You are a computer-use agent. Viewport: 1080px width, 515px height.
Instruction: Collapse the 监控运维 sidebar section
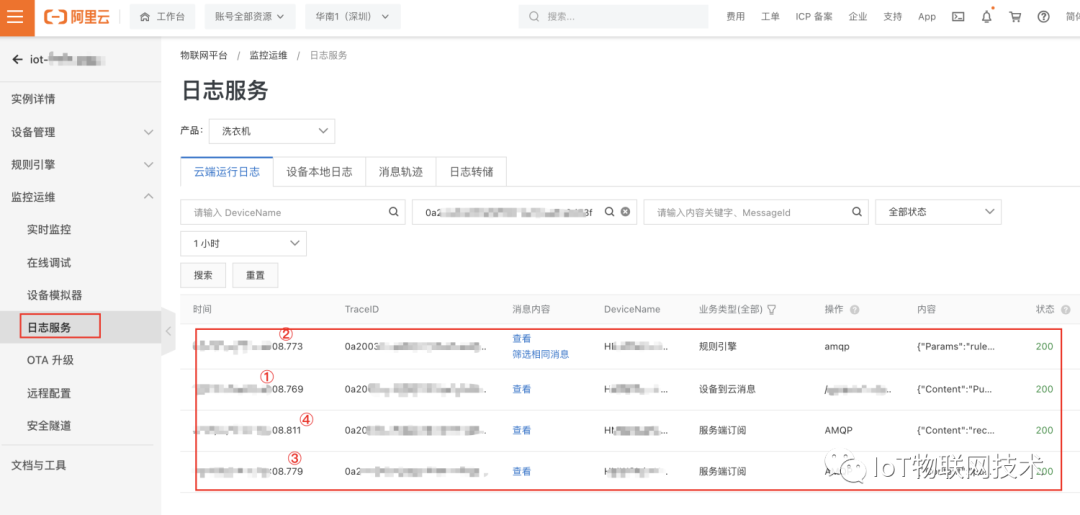[81, 197]
